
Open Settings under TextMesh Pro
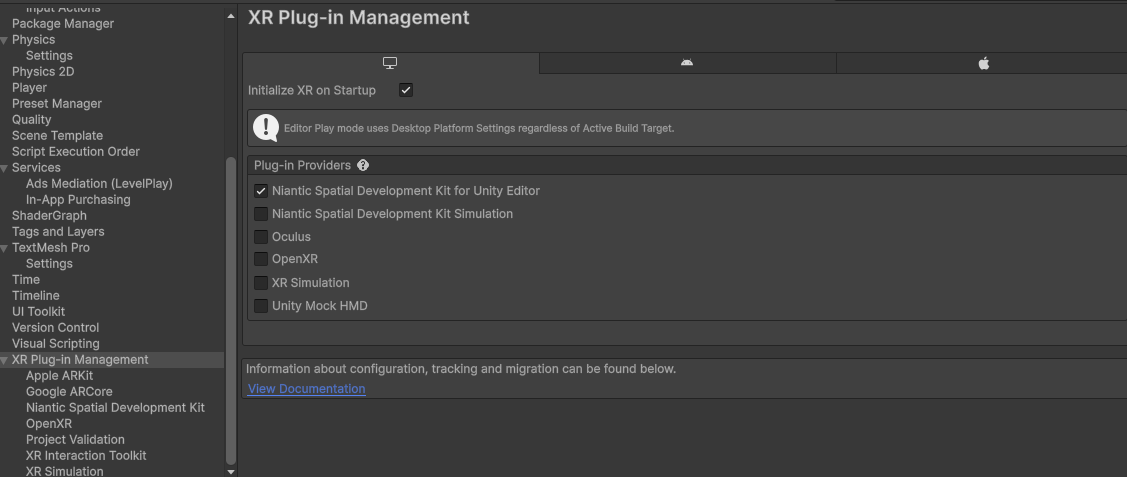click(49, 264)
